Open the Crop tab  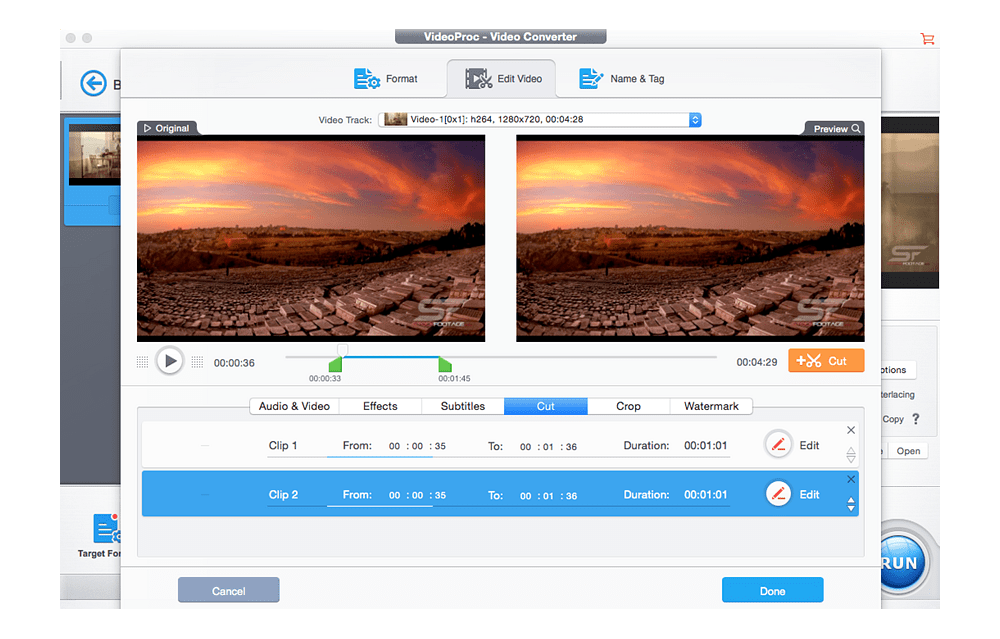(x=628, y=406)
